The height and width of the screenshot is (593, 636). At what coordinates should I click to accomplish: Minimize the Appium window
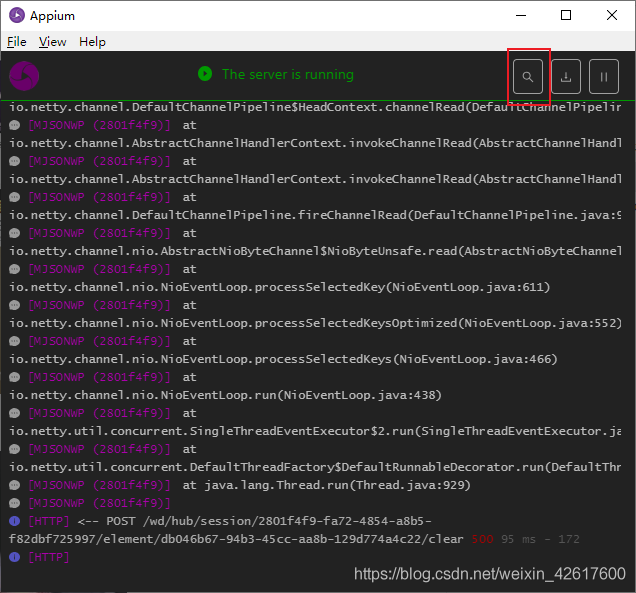click(520, 15)
